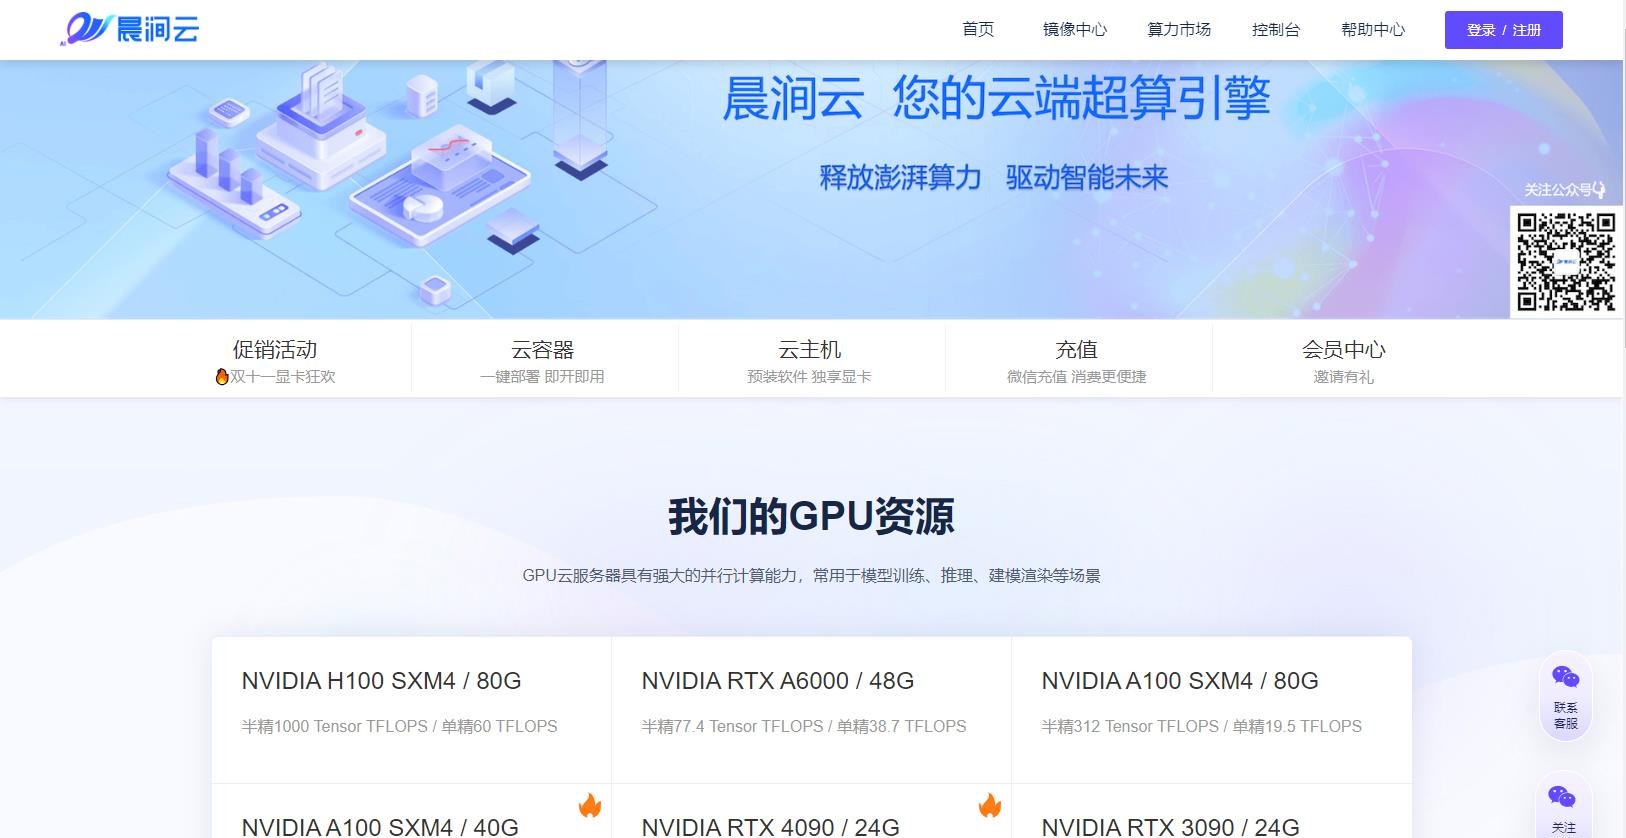Click the 登录 / 注册 button
1626x838 pixels.
coord(1504,30)
